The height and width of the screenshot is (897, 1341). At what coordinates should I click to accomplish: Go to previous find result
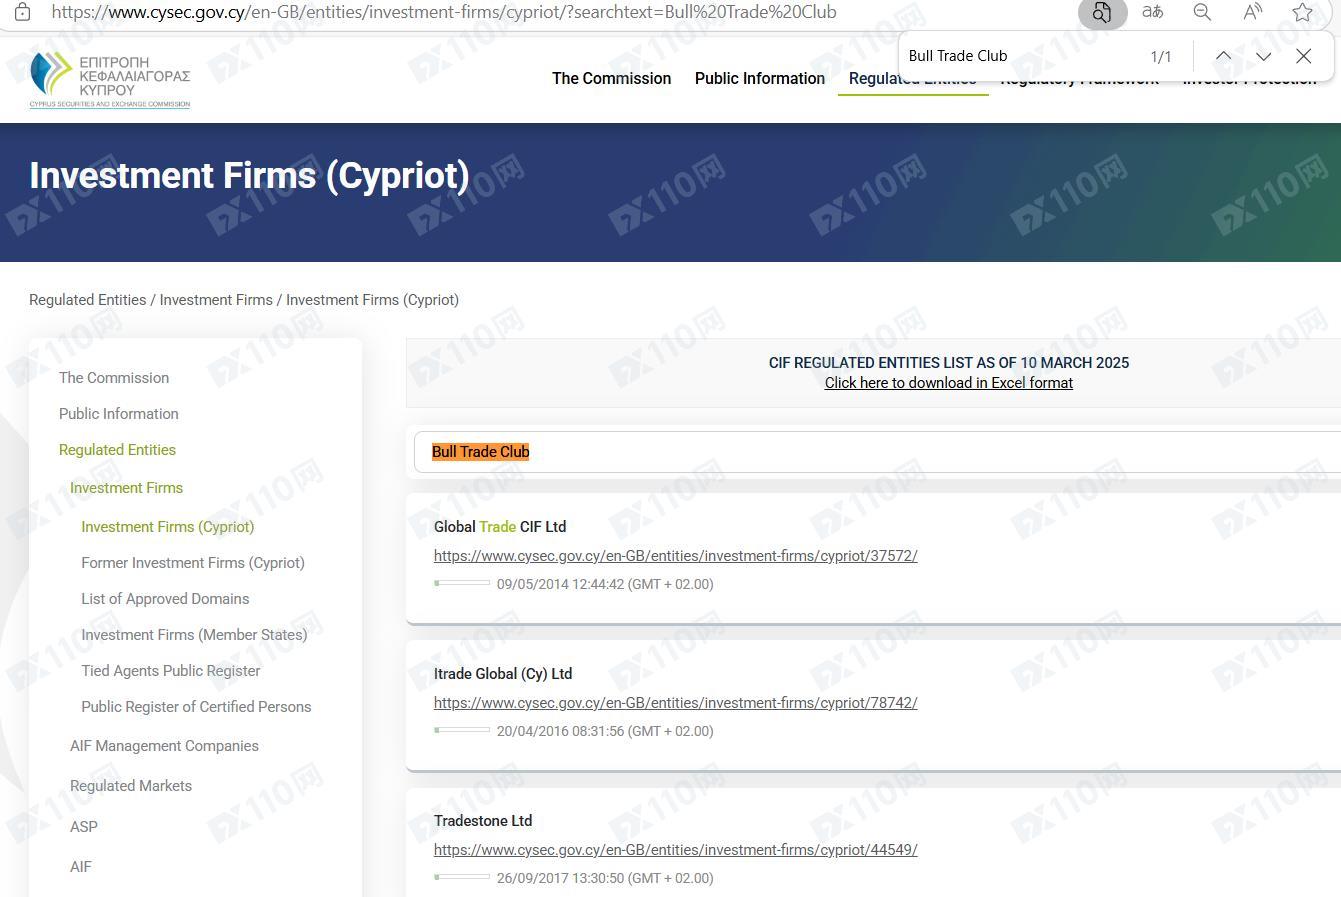pyautogui.click(x=1223, y=56)
